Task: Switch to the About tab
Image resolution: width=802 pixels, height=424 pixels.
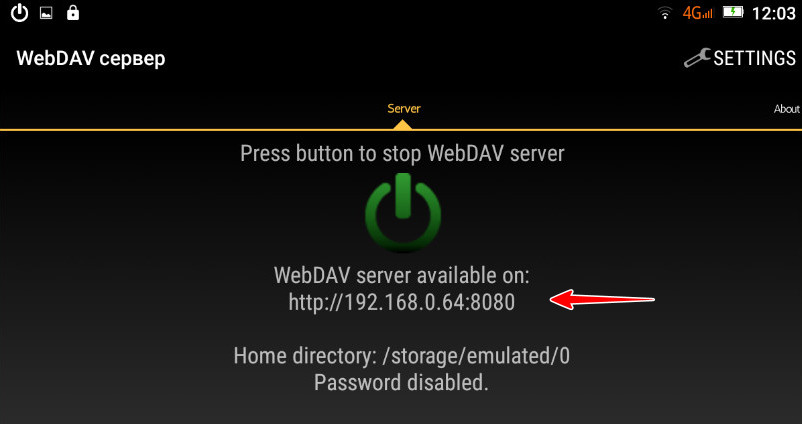Action: tap(787, 109)
